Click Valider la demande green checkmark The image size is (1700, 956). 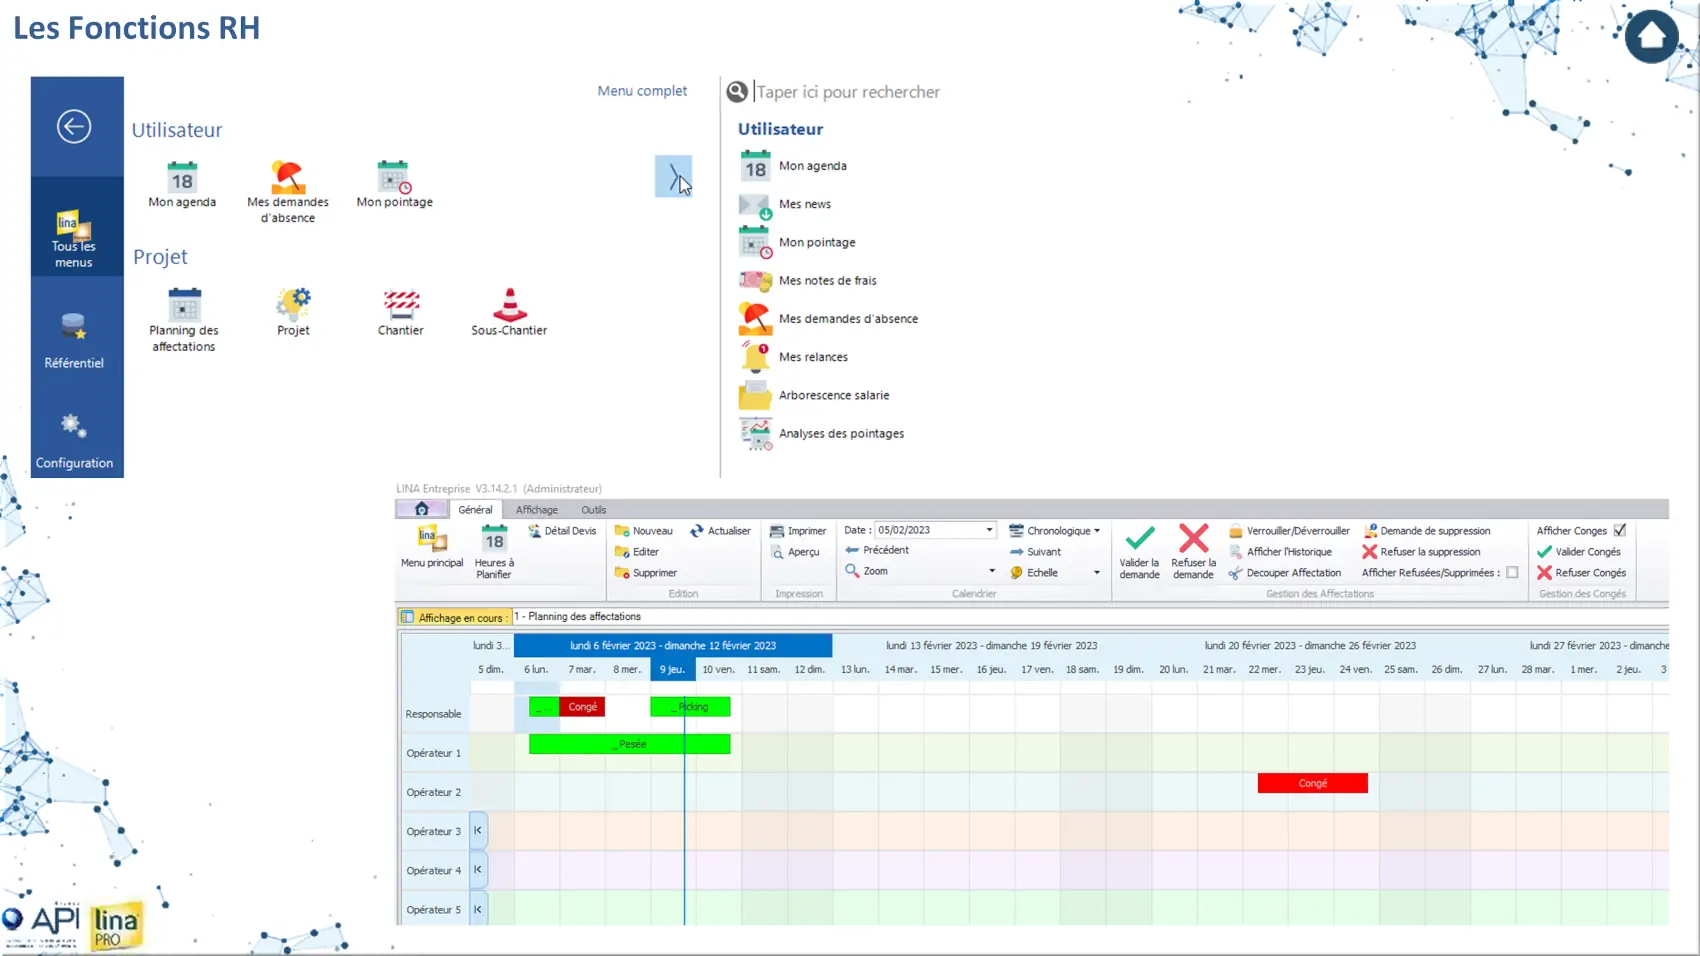[1139, 541]
